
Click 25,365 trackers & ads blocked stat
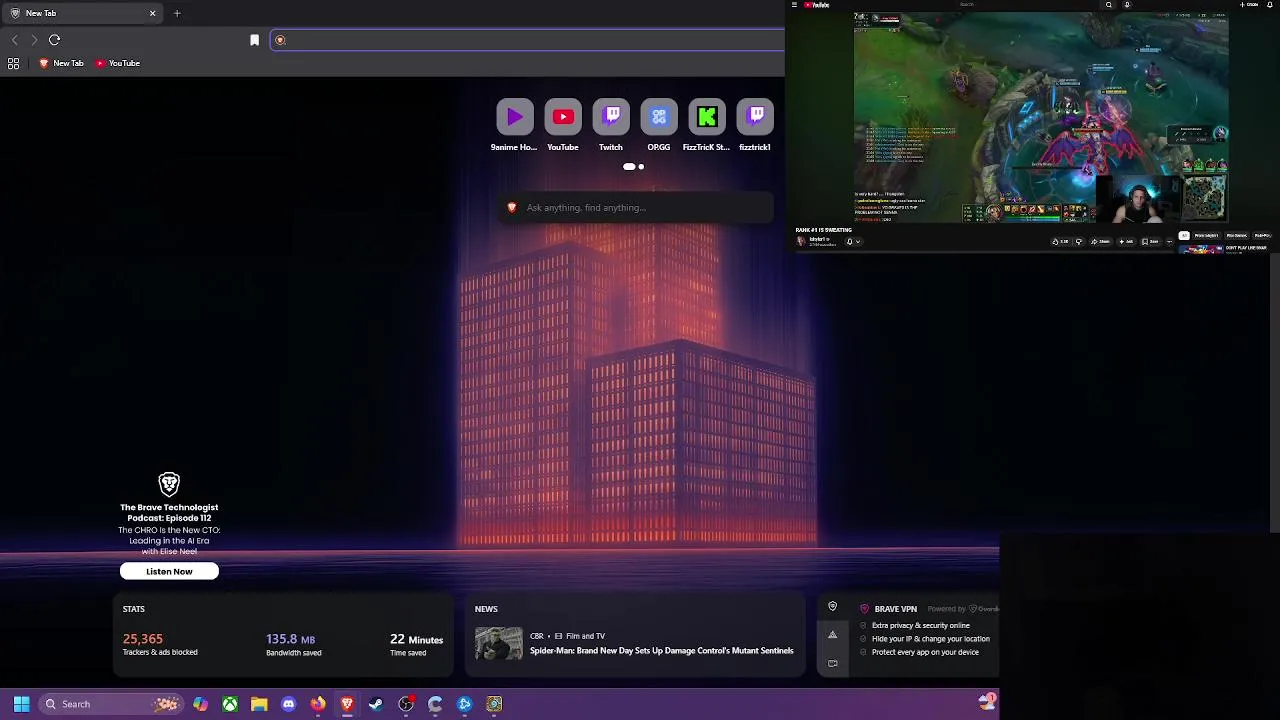click(x=160, y=644)
